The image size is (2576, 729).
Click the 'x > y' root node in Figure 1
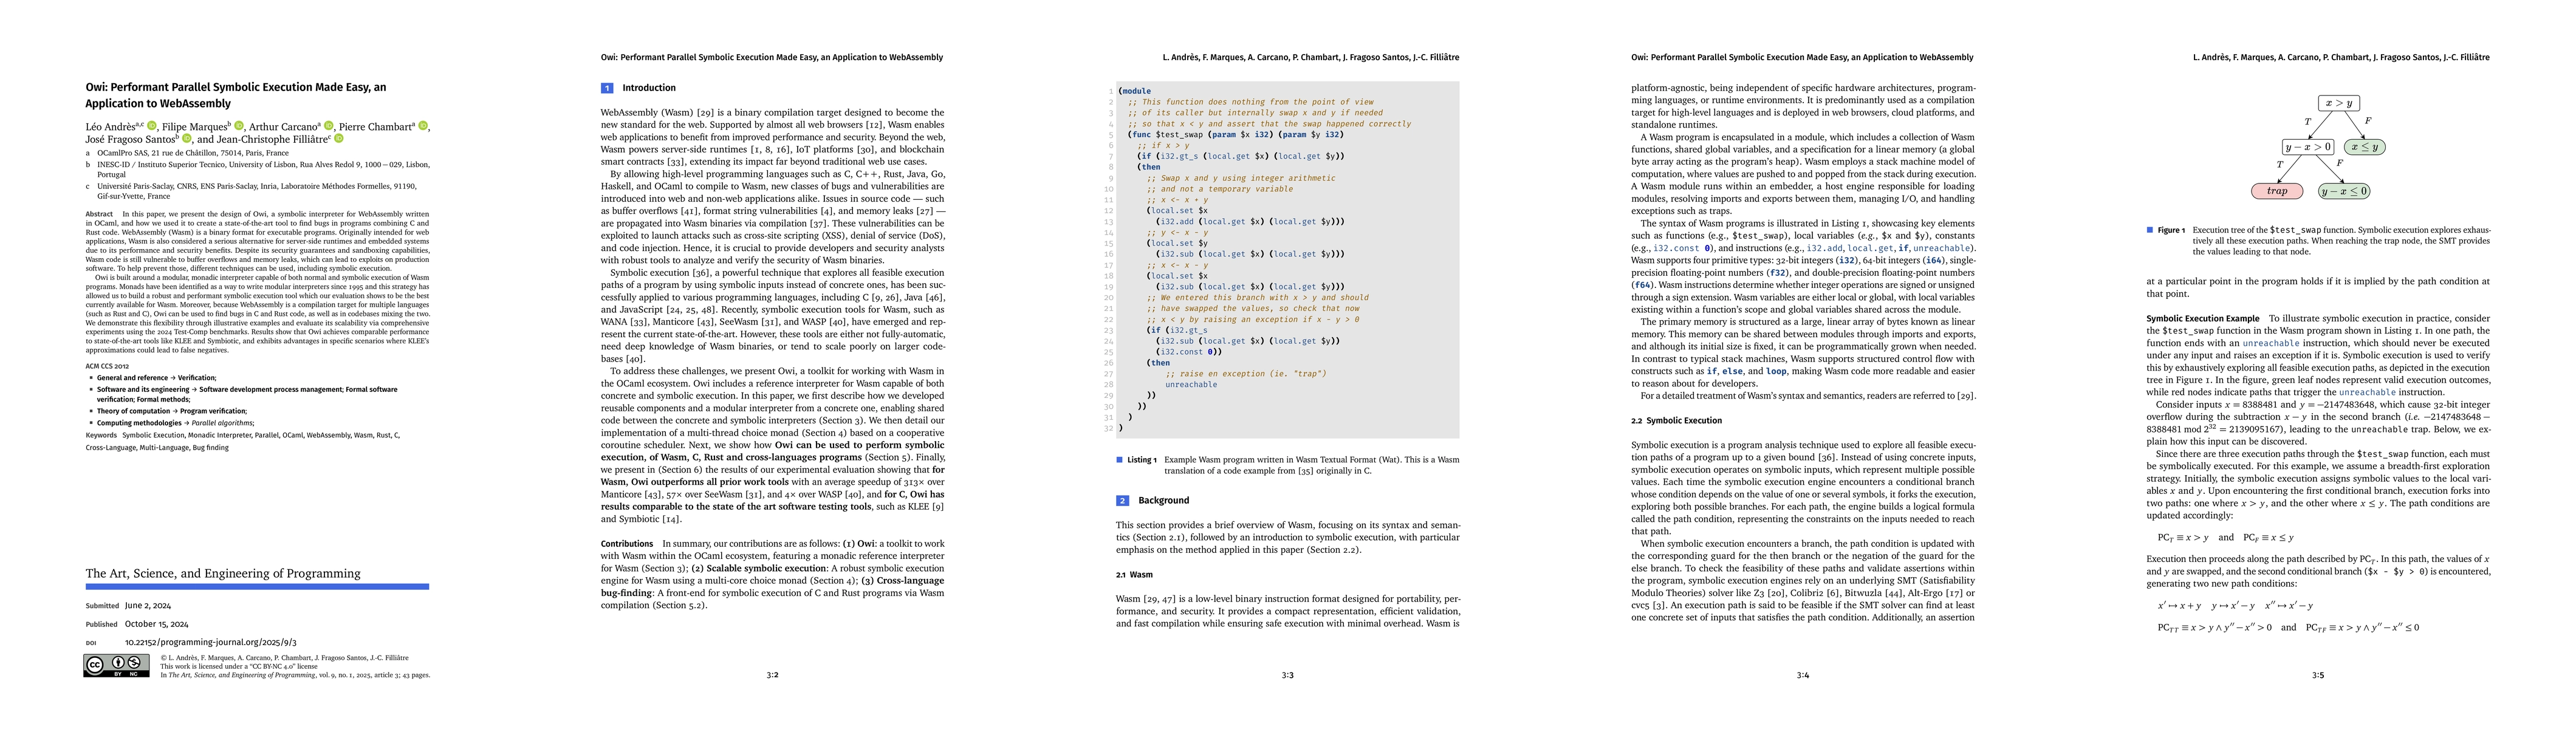point(2339,103)
